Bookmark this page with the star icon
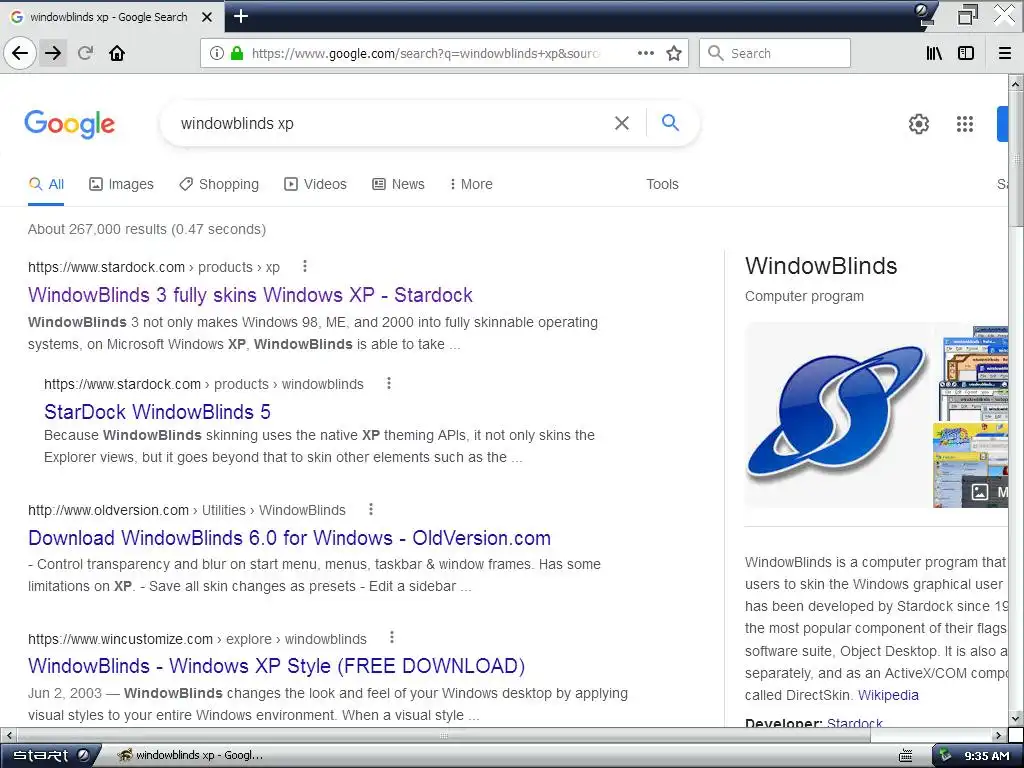 (674, 53)
